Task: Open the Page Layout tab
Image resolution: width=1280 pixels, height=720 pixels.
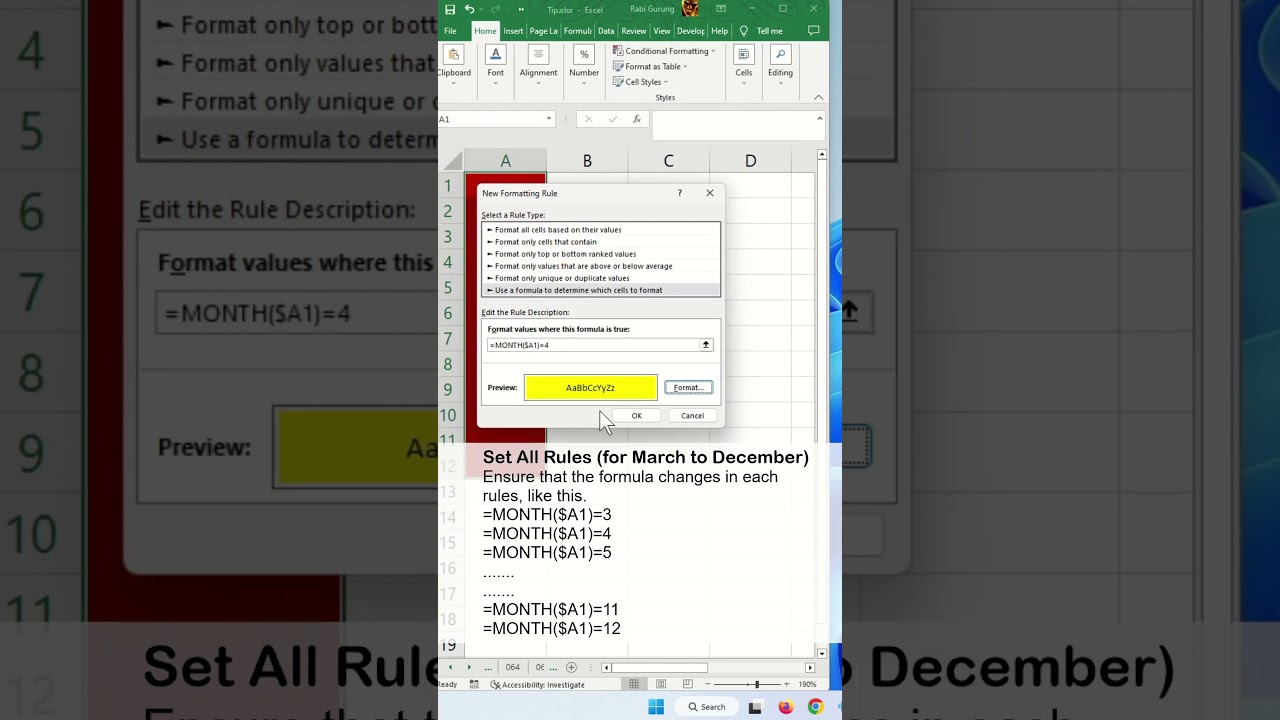Action: coord(544,31)
